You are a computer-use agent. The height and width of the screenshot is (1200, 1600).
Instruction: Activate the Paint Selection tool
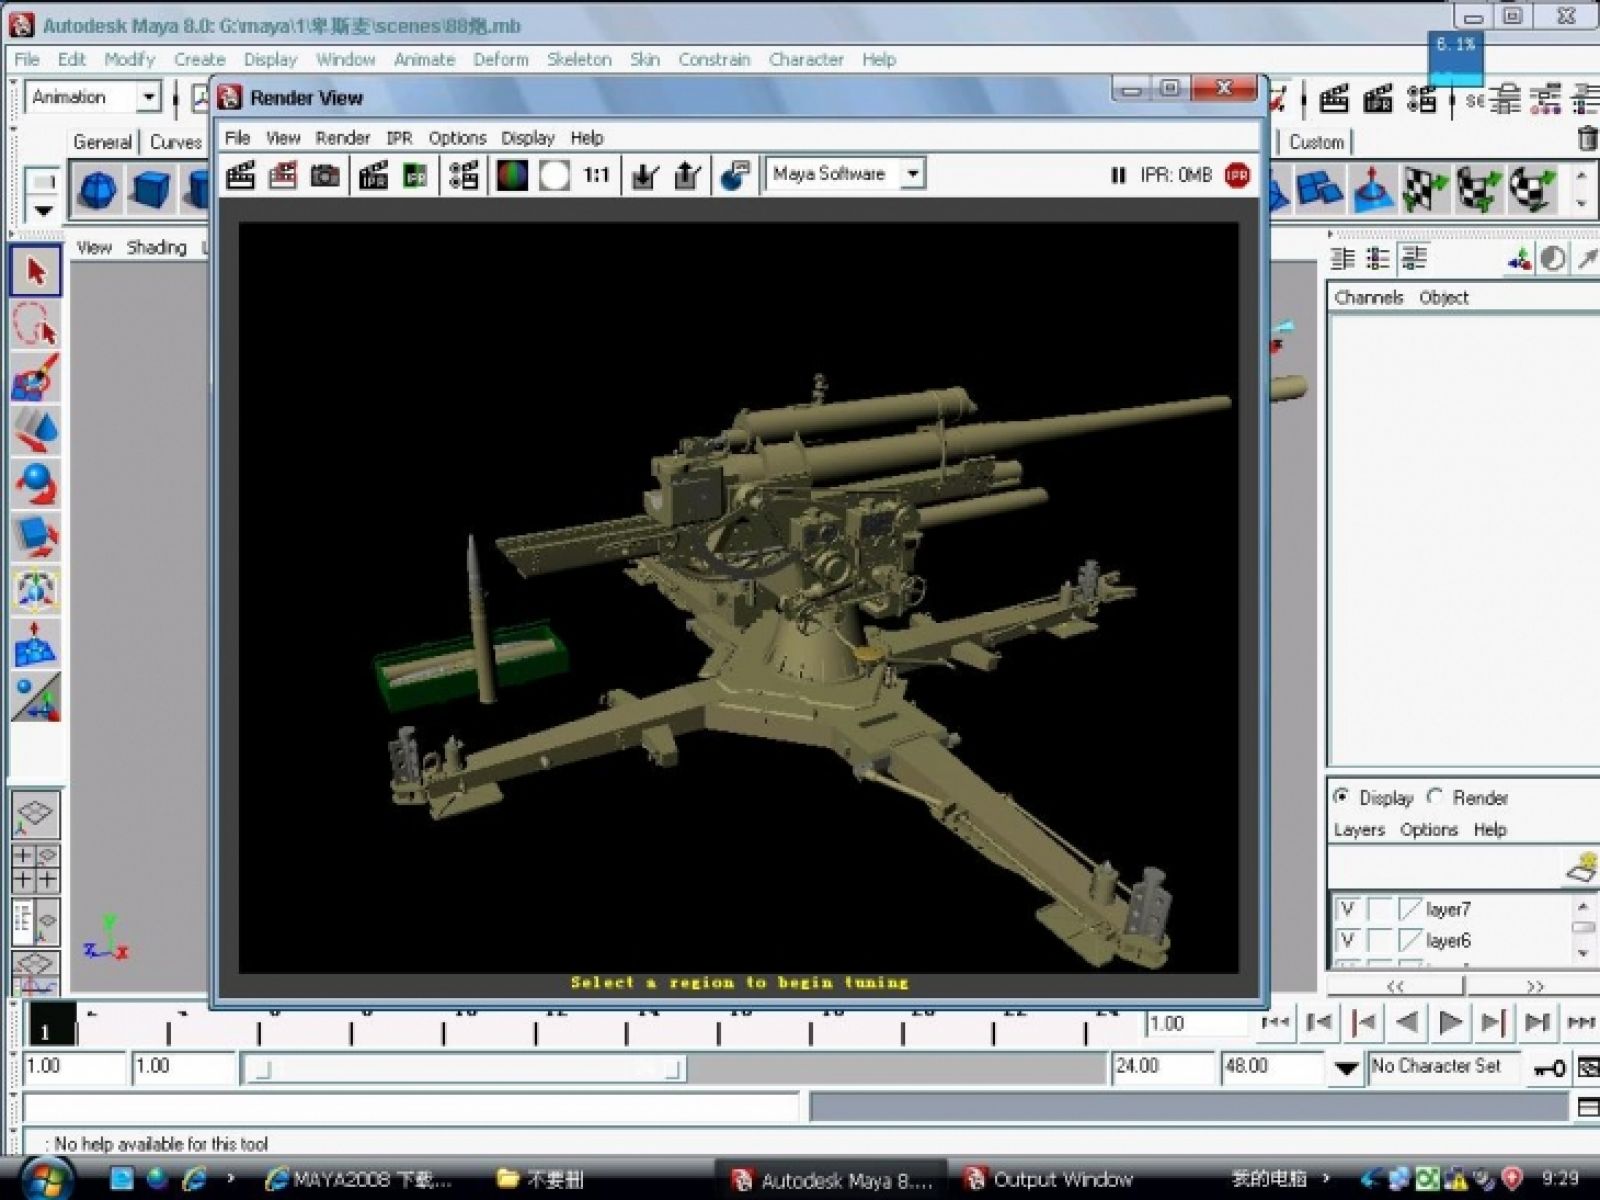[x=35, y=379]
